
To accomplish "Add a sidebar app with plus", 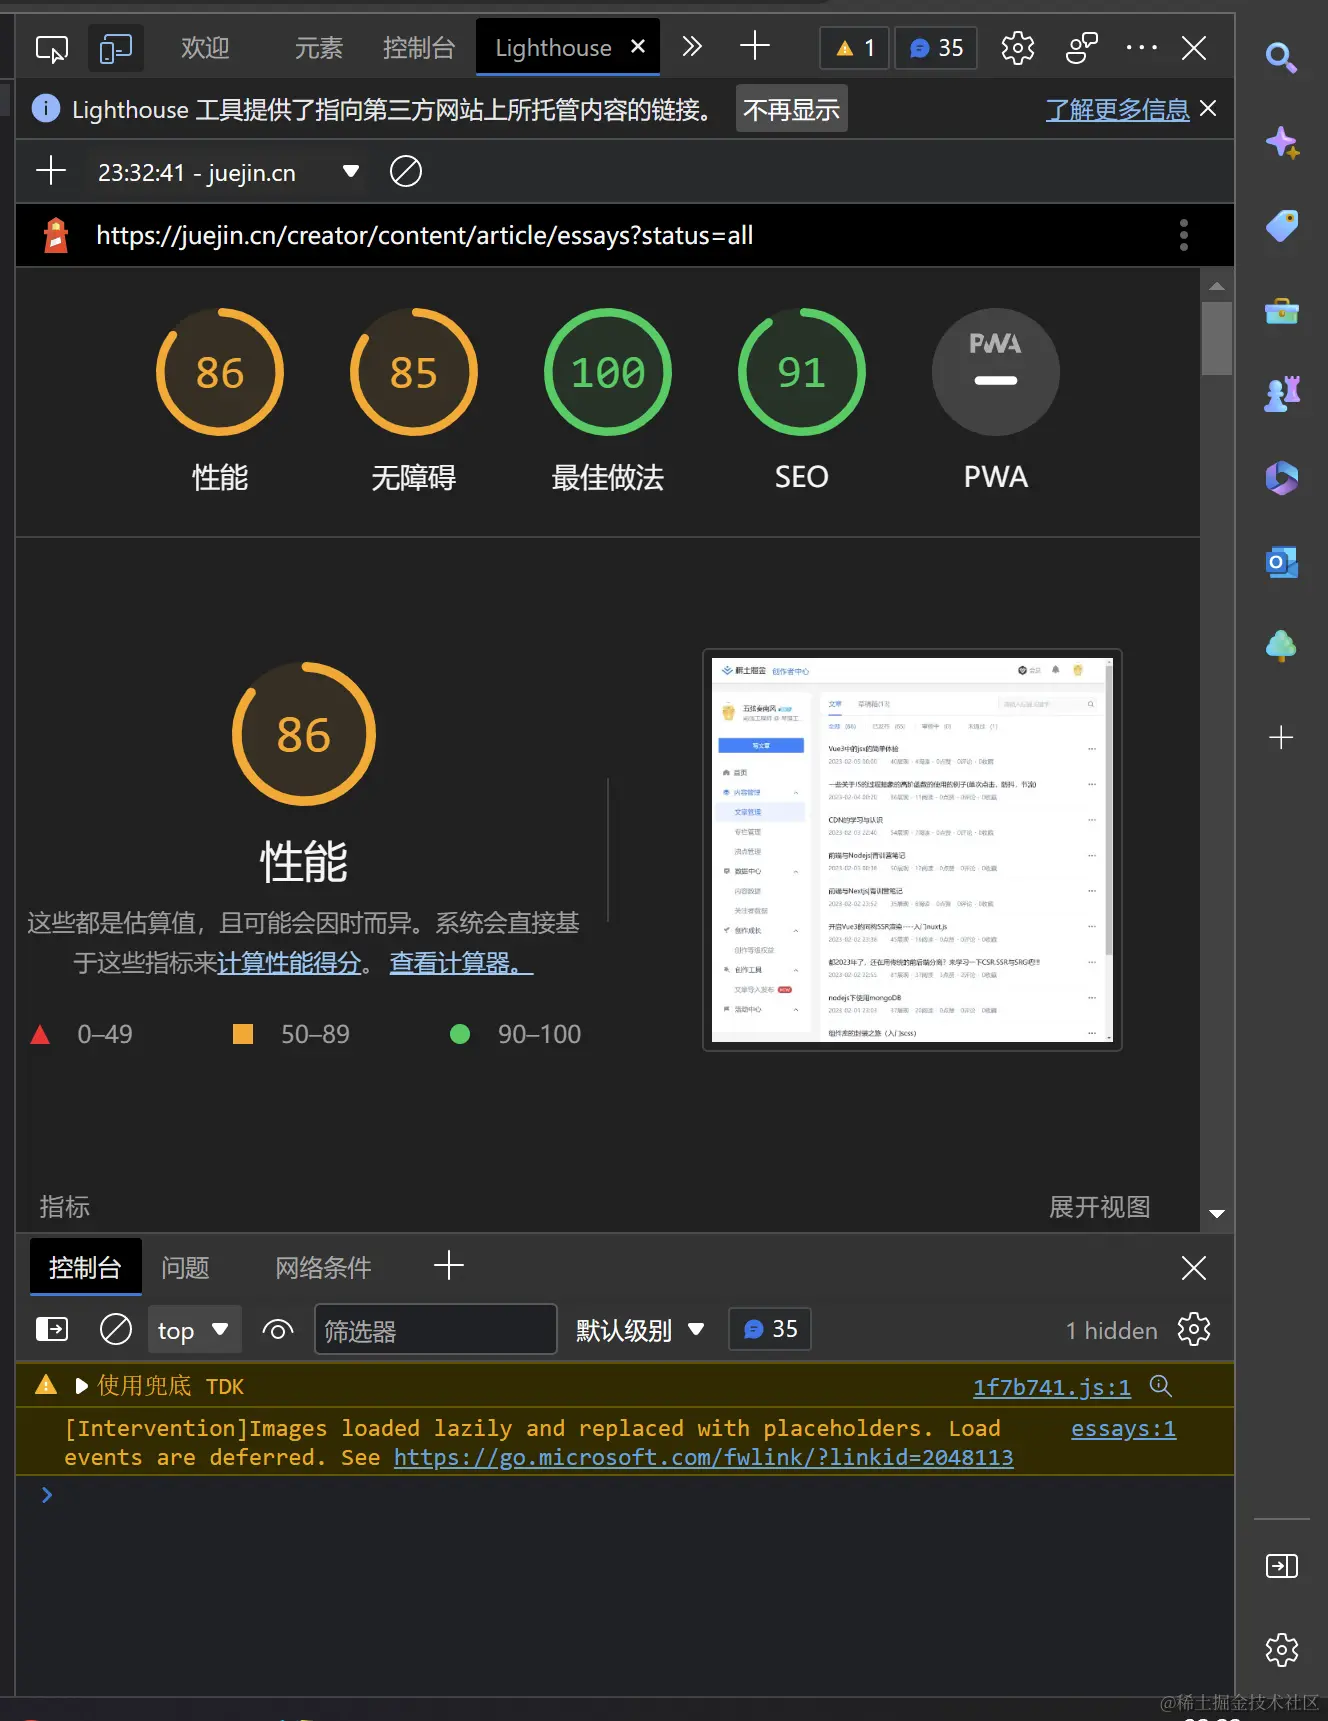I will tap(1281, 738).
